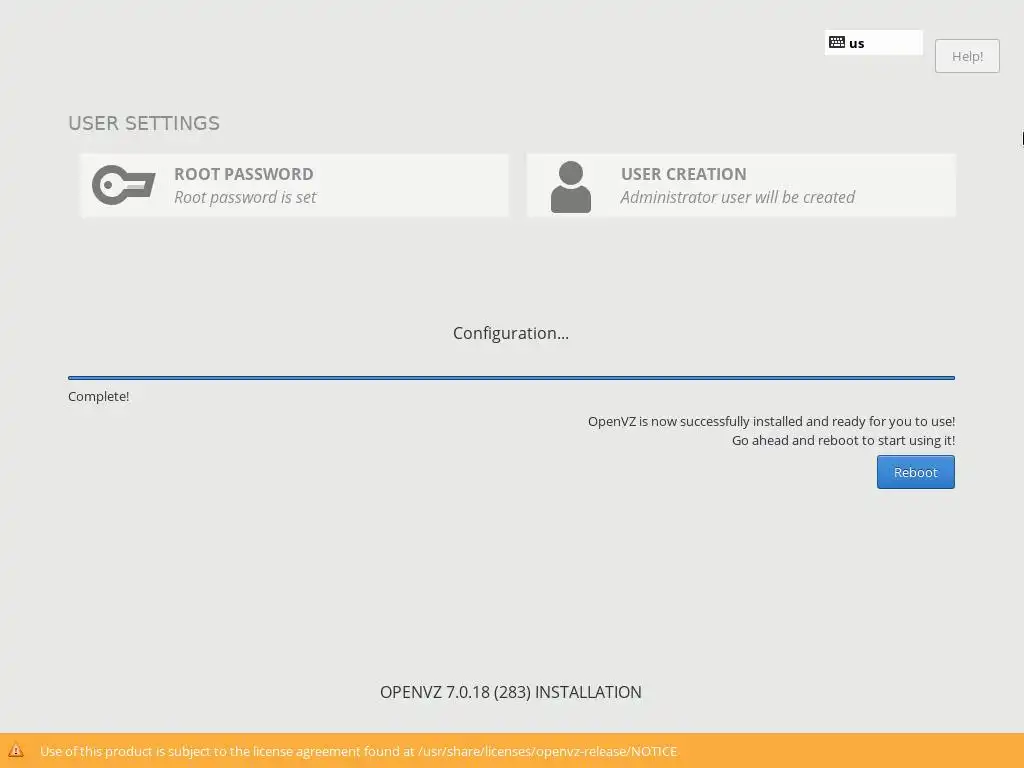
Task: Open the Help! button
Action: pyautogui.click(x=967, y=56)
